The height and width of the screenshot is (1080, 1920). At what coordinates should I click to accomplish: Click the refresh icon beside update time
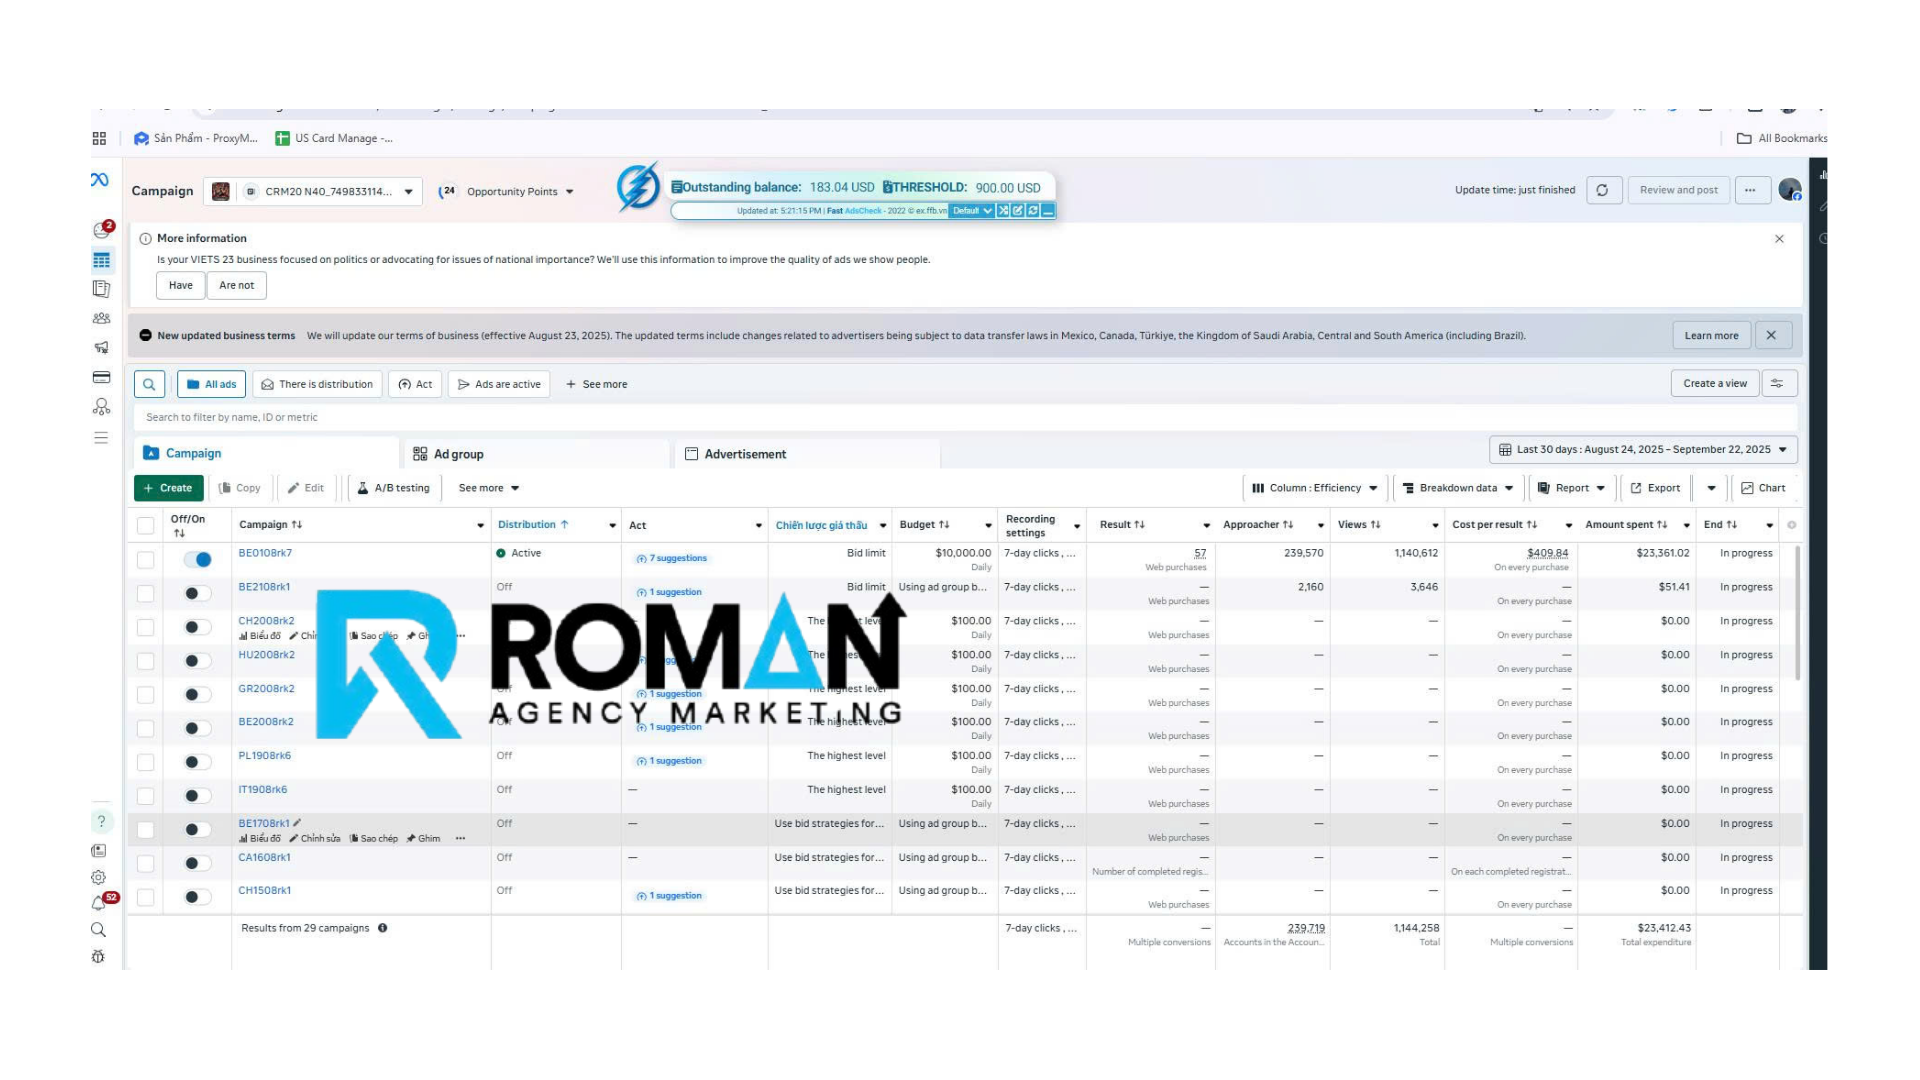click(x=1602, y=190)
